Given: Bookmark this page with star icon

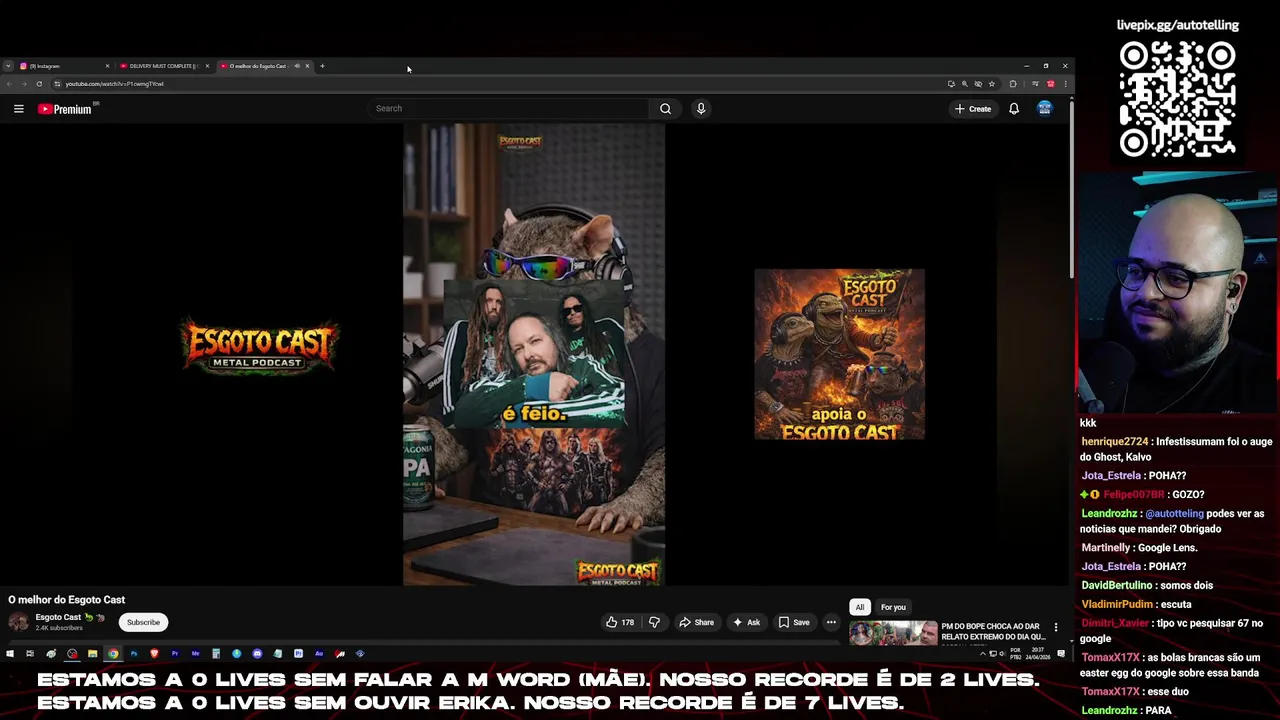Looking at the screenshot, I should (992, 84).
